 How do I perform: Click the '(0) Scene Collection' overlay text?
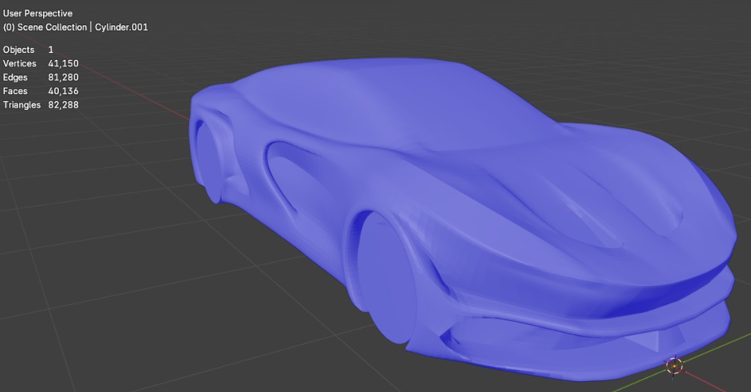coord(45,27)
